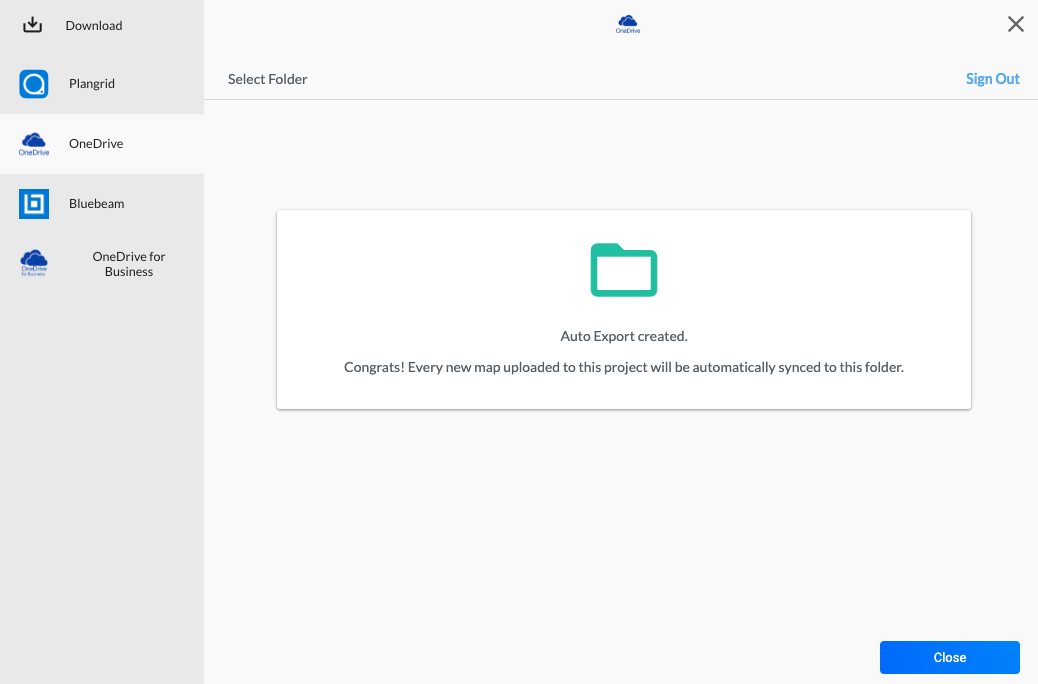Select the OneDrive text label in sidebar
This screenshot has height=684, width=1038.
pyautogui.click(x=96, y=144)
